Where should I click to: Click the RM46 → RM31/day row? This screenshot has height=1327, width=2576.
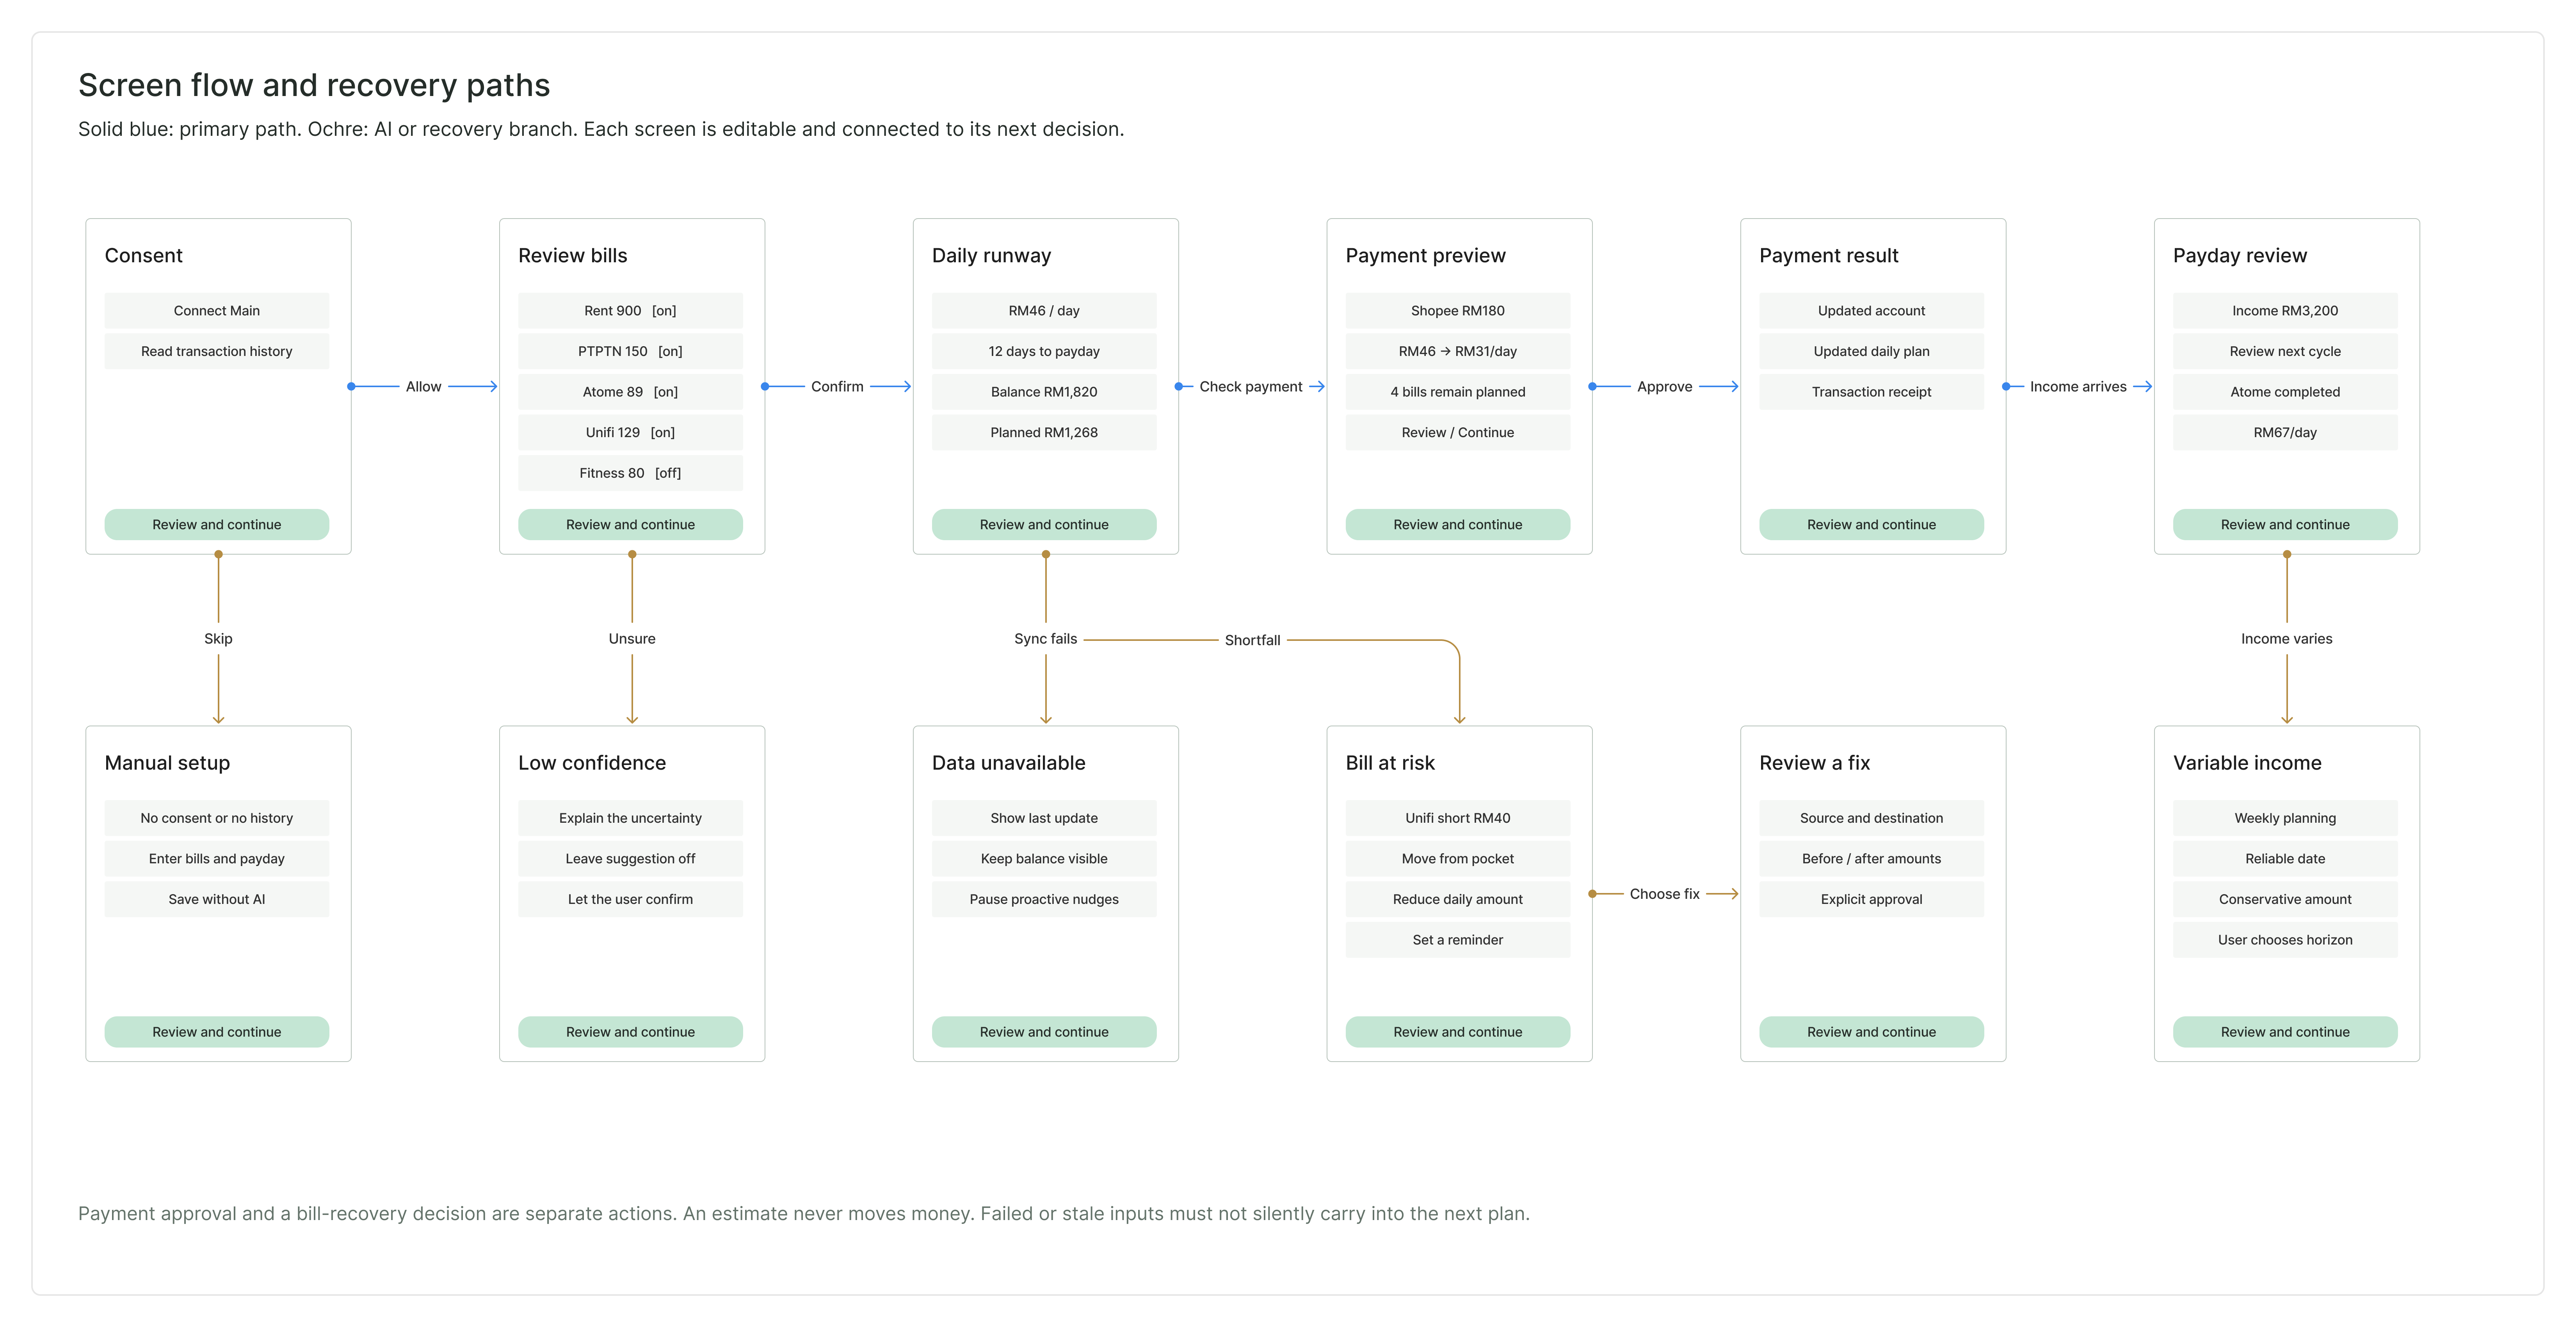[x=1458, y=351]
